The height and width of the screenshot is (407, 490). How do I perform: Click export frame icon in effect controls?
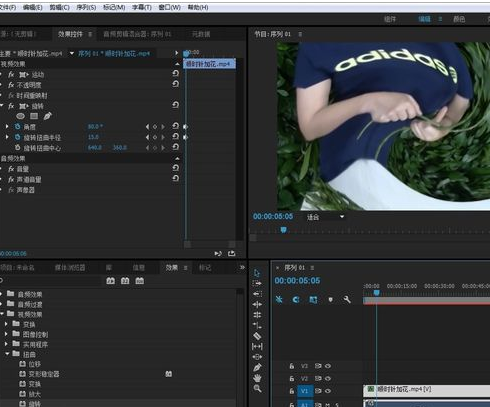coord(231,254)
